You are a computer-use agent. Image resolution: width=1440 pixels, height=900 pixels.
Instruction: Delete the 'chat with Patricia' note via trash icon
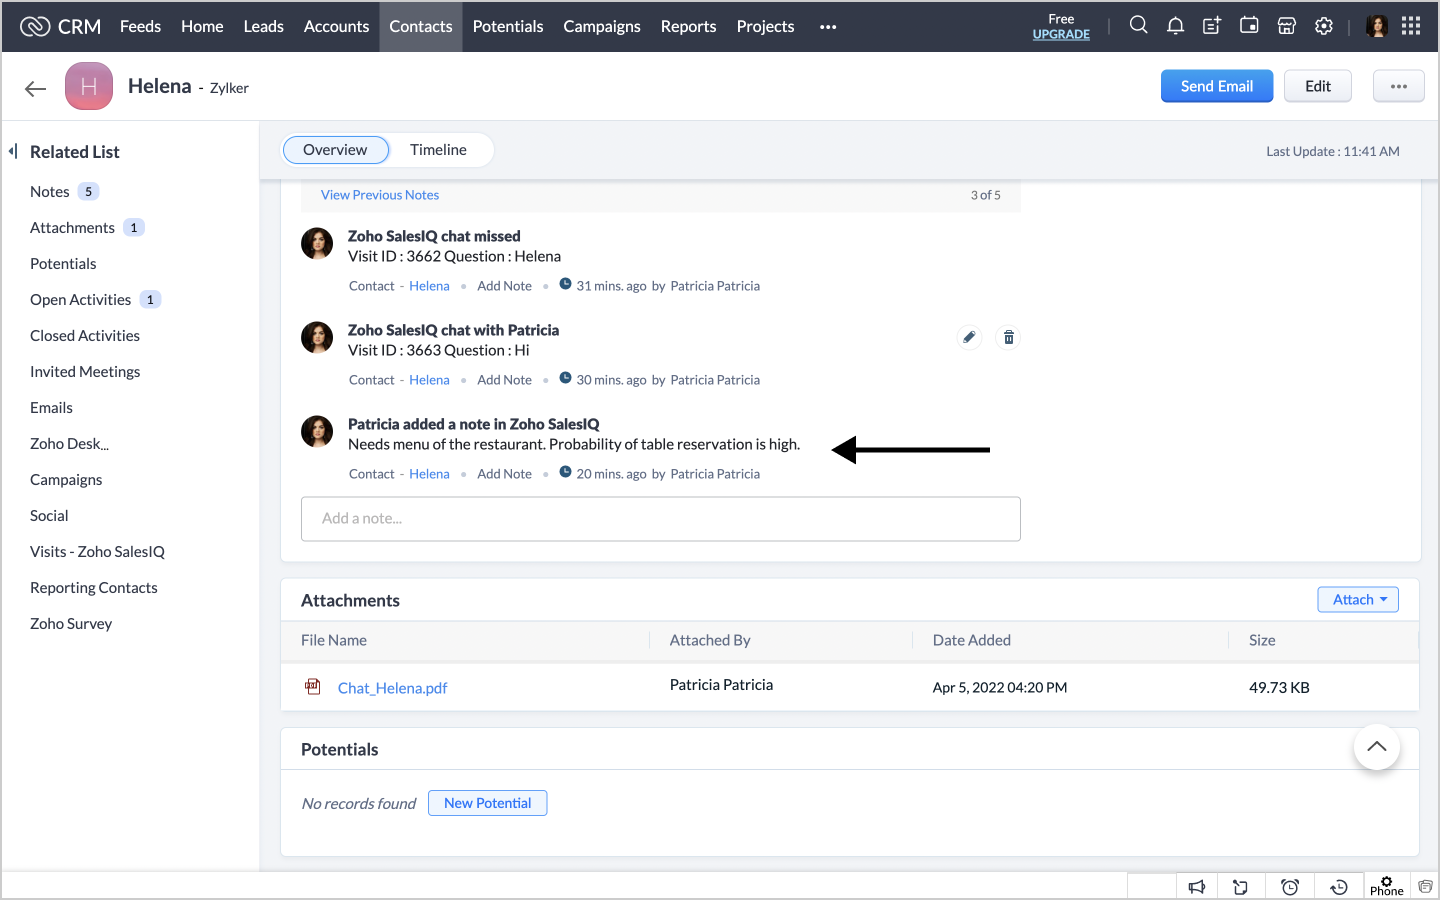(x=1009, y=337)
